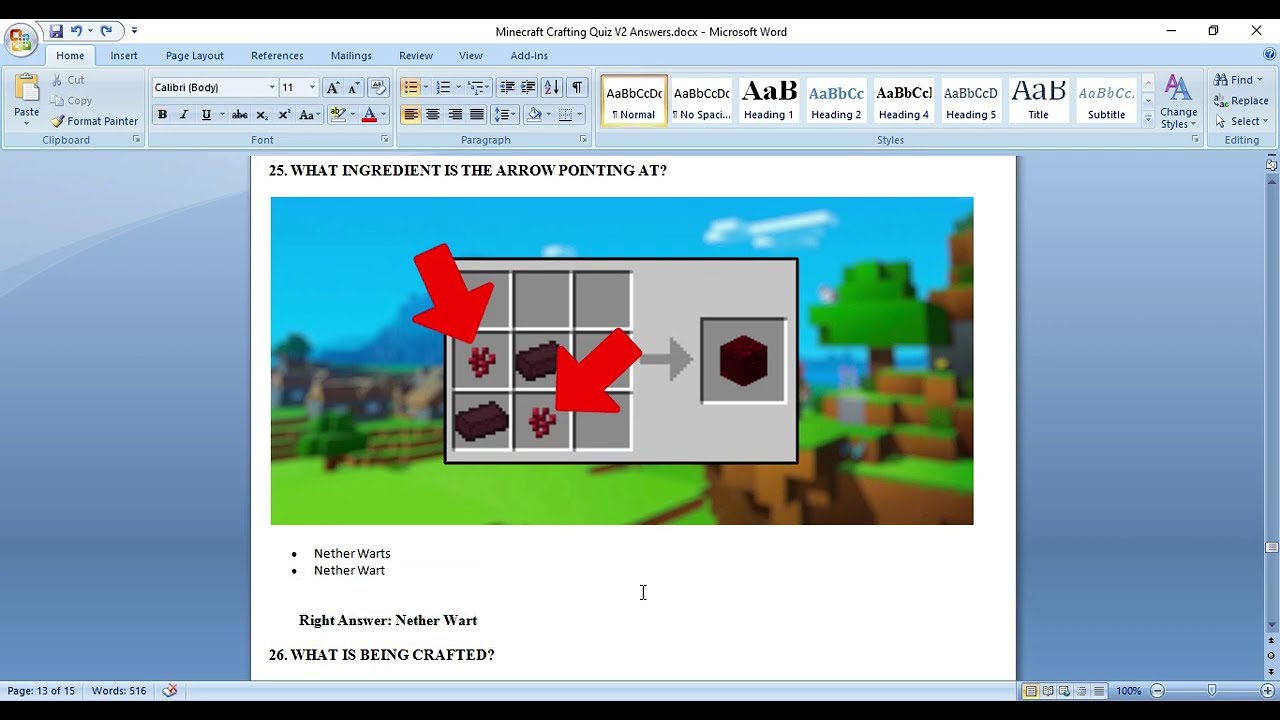The width and height of the screenshot is (1280, 720).
Task: Grow font size with the large A
Action: pyautogui.click(x=333, y=87)
